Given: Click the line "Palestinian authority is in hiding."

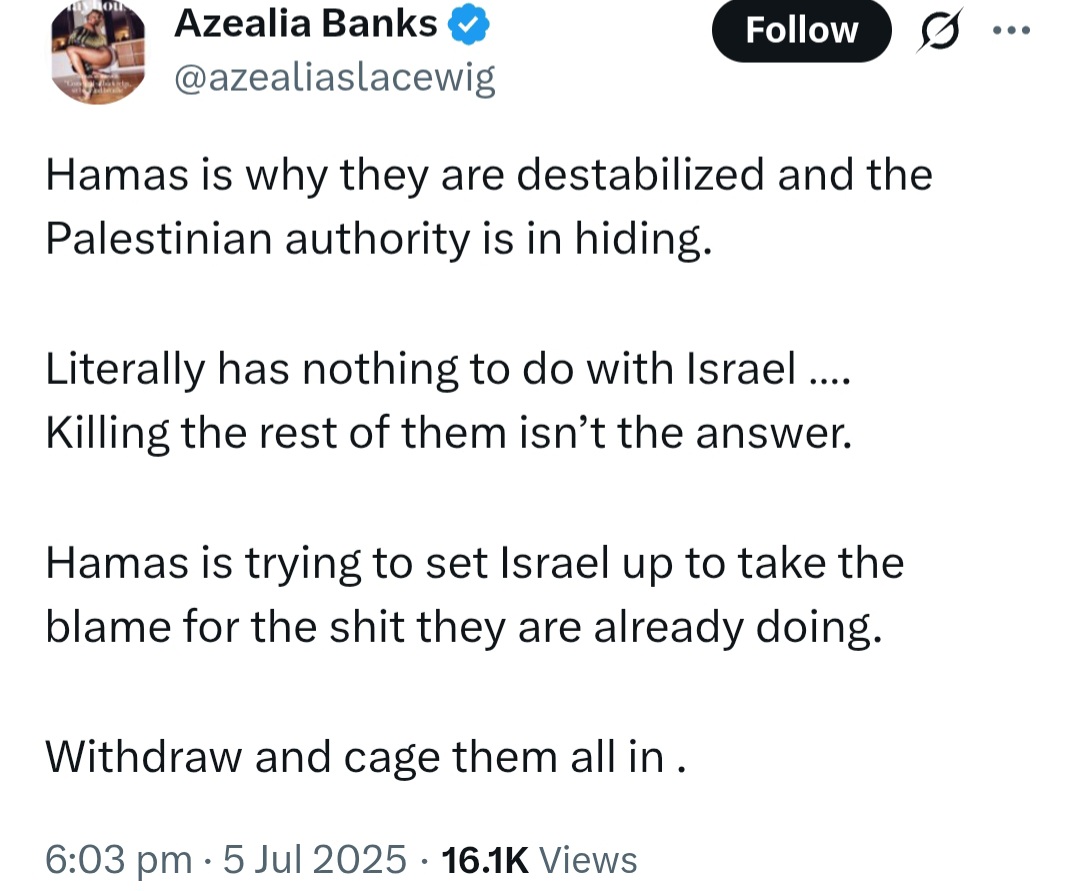Looking at the screenshot, I should click(x=378, y=240).
